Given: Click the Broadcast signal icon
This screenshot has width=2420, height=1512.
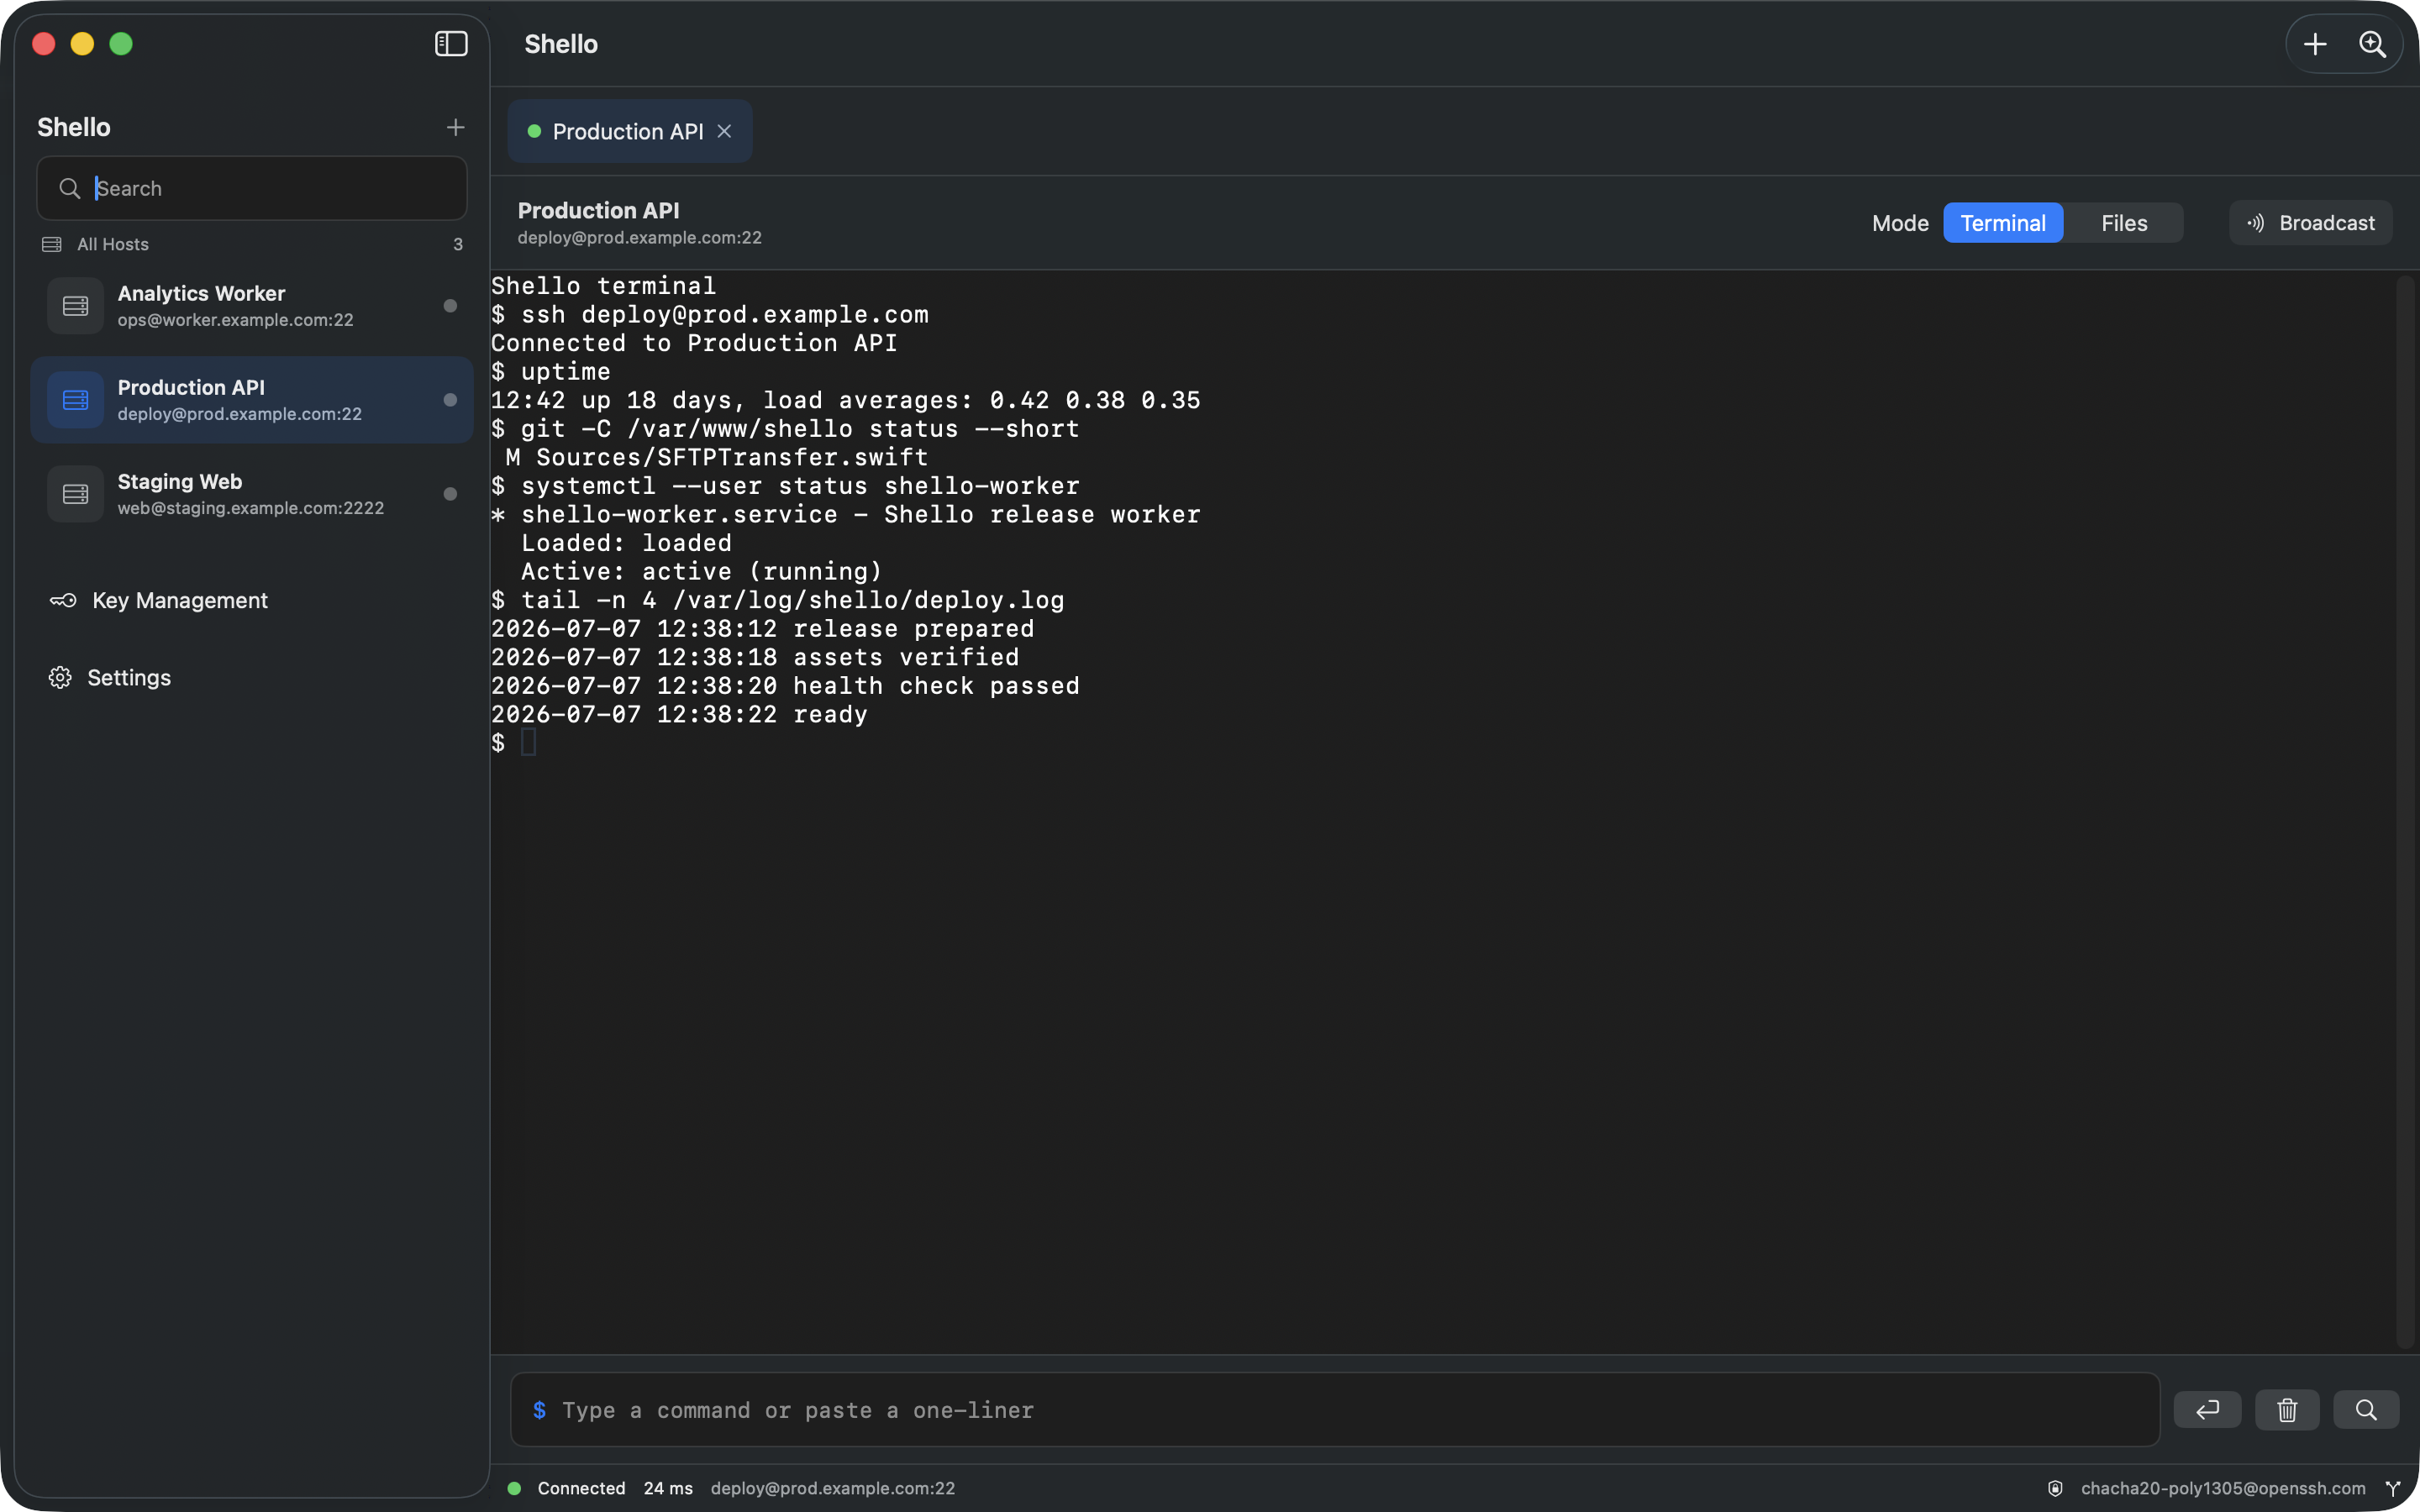Looking at the screenshot, I should (2256, 223).
